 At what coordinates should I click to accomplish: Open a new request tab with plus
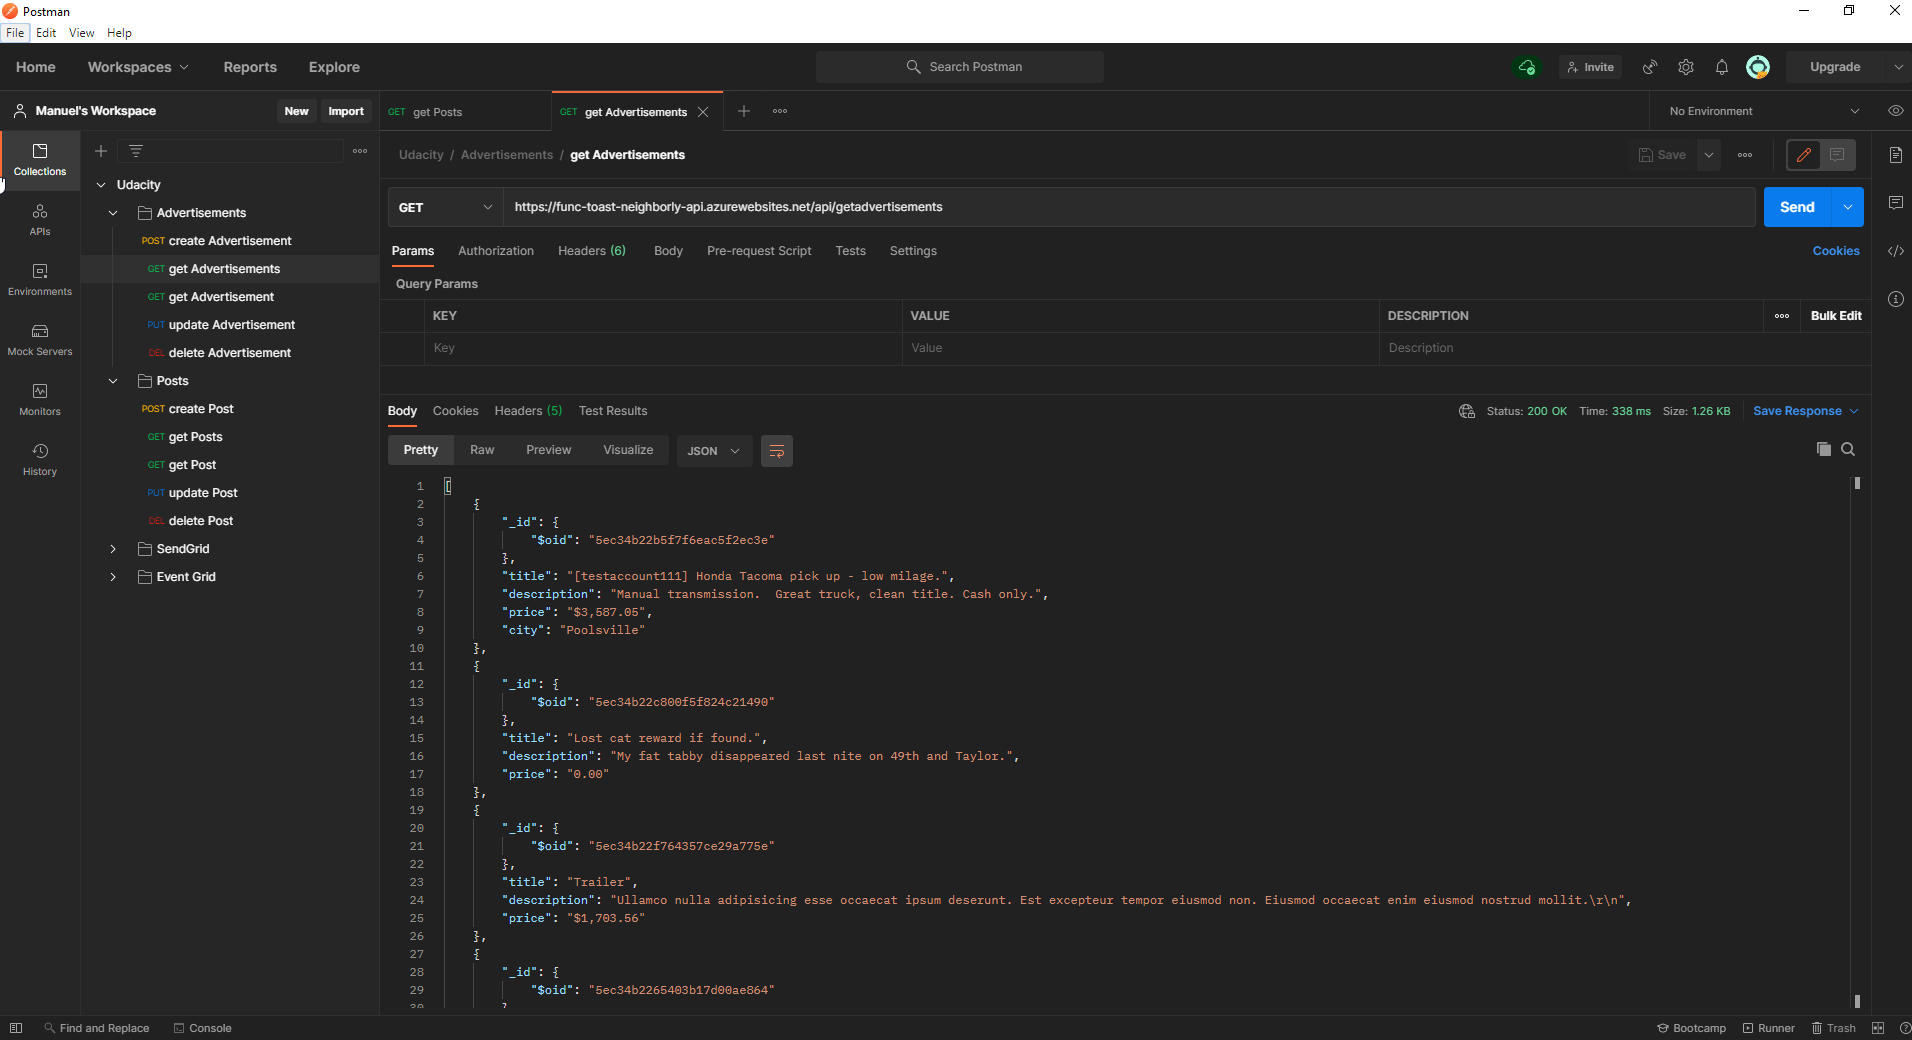point(744,111)
